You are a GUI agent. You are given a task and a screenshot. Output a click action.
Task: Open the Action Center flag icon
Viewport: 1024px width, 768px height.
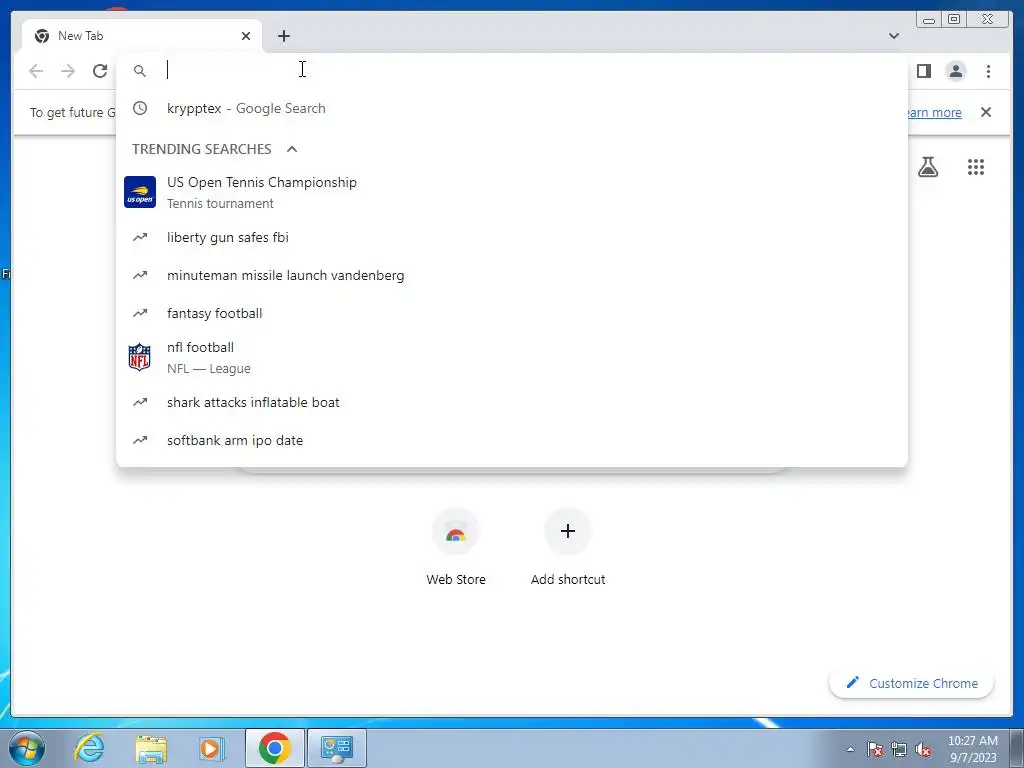(875, 749)
